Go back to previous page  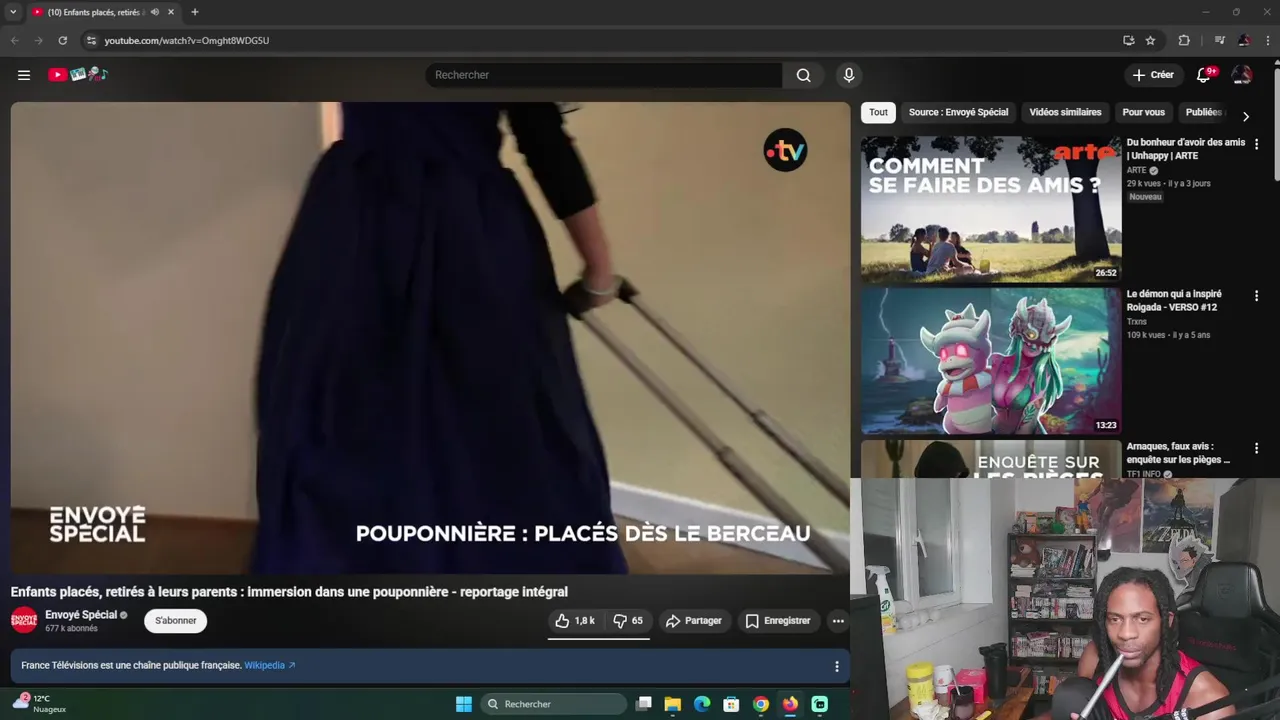coord(14,40)
